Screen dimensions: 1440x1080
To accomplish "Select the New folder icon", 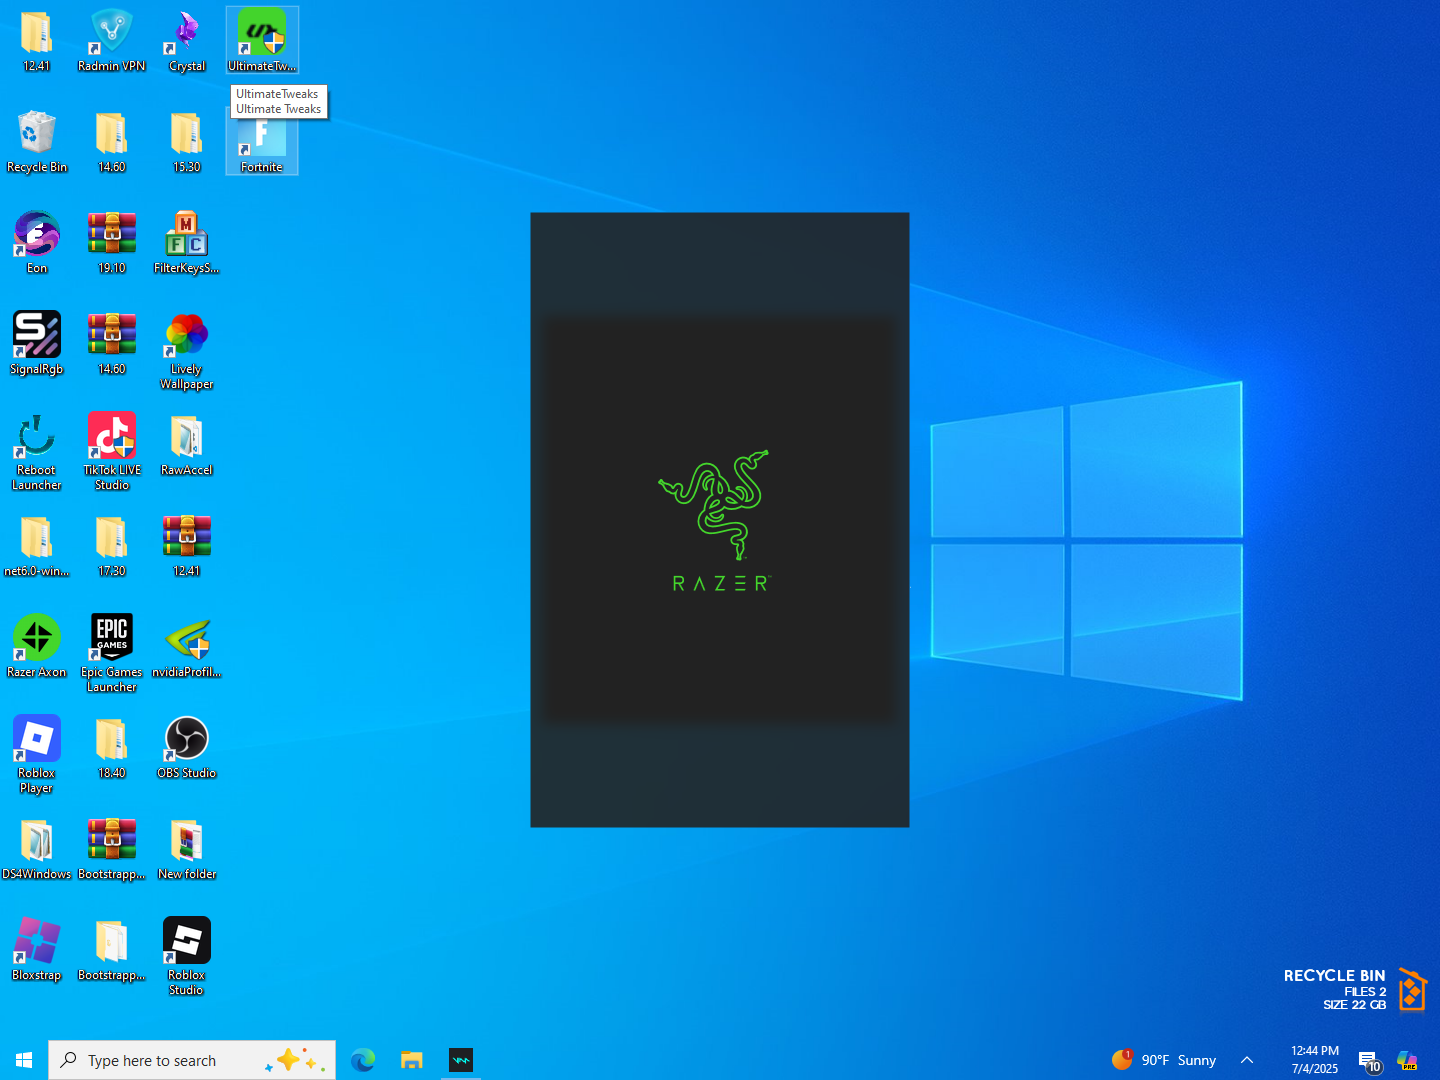I will 187,849.
